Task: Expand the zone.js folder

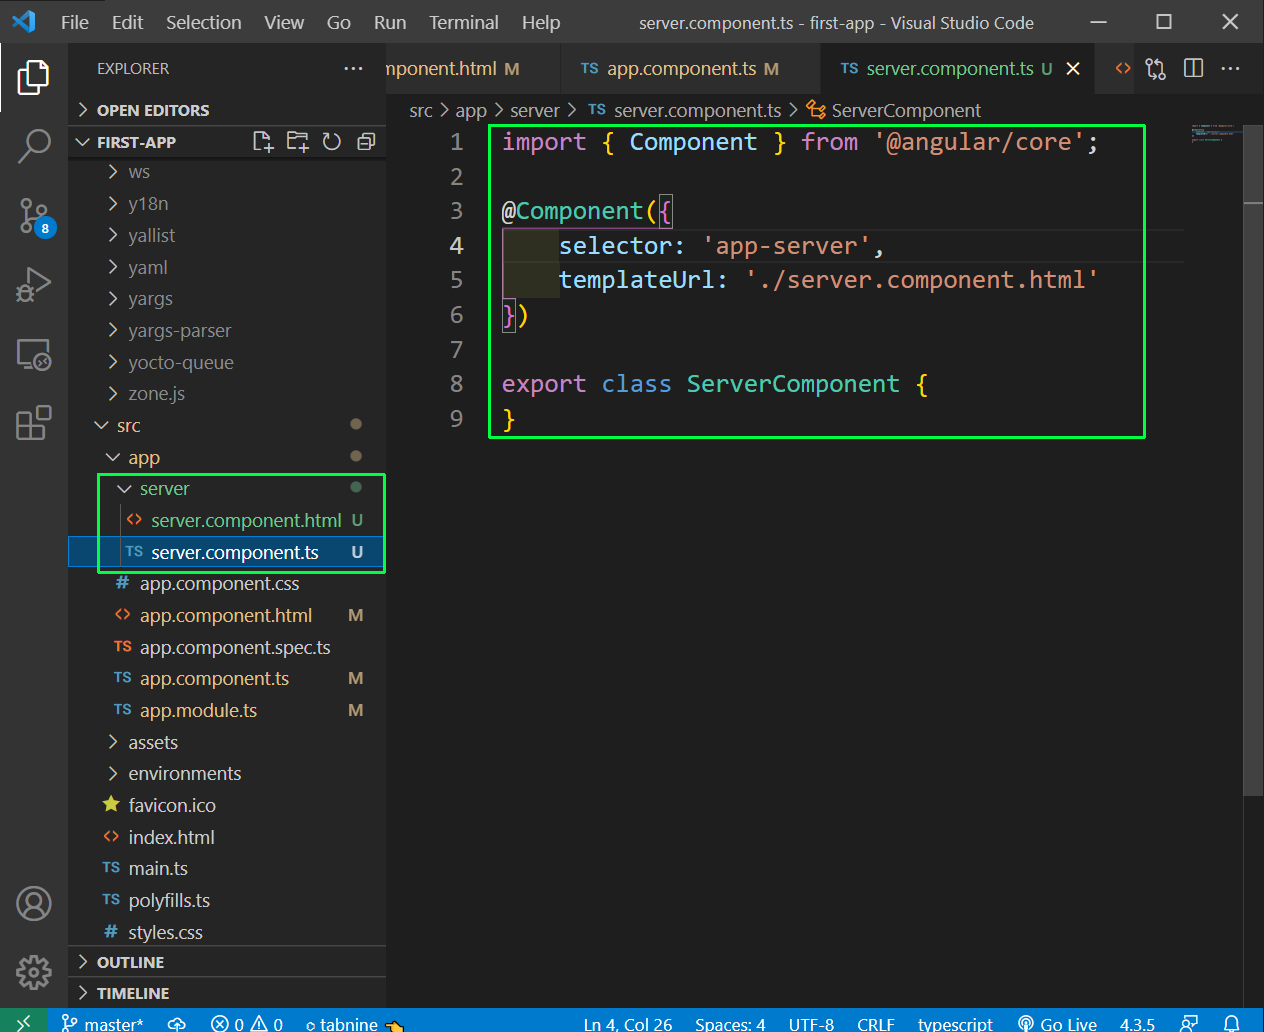Action: [227, 394]
